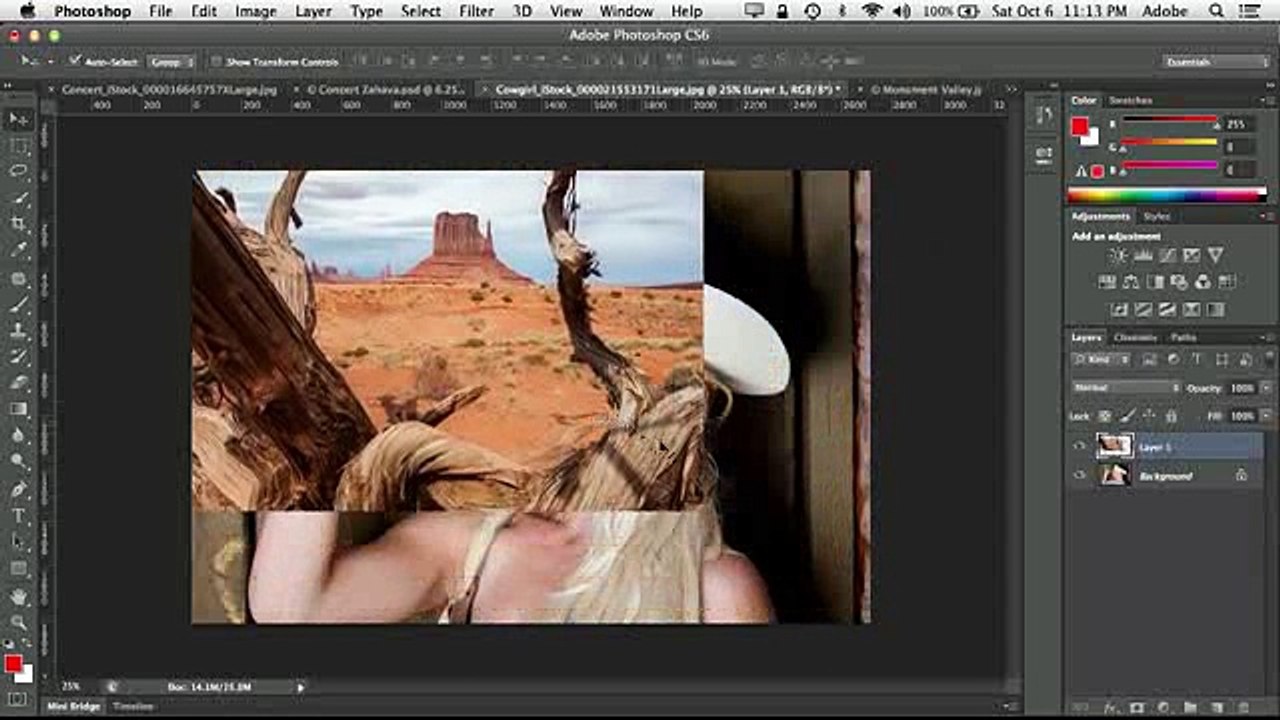Select the Horizontal Type tool
The height and width of the screenshot is (720, 1280).
click(x=19, y=516)
